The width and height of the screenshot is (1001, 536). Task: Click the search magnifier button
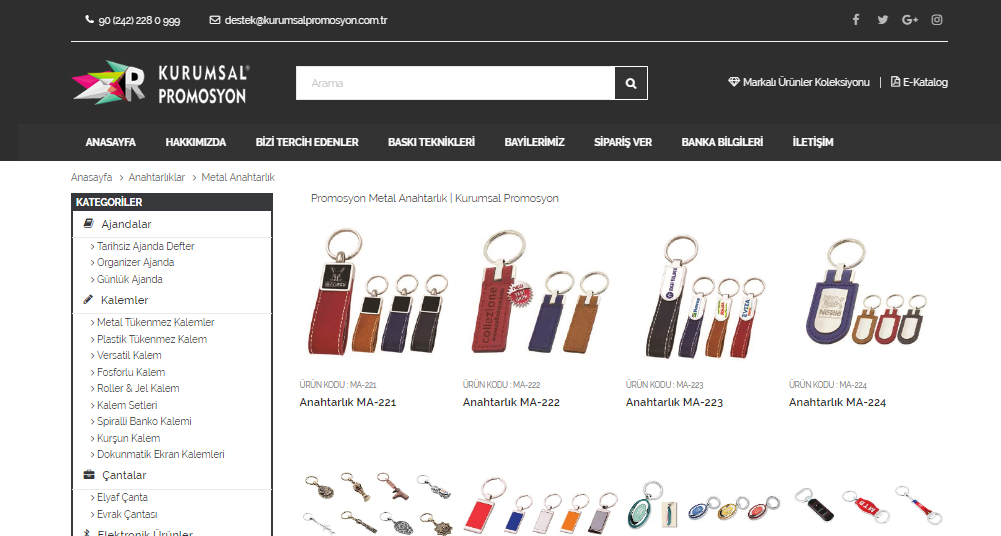(x=631, y=83)
